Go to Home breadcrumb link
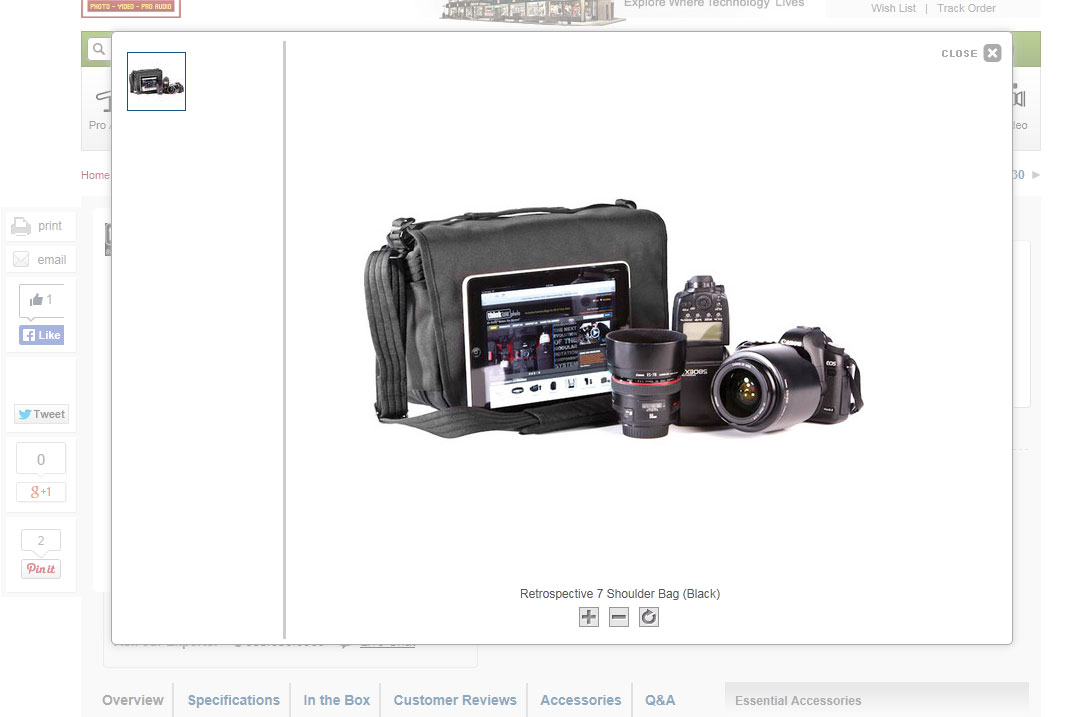Screen dimensions: 1087x717 click(x=95, y=175)
